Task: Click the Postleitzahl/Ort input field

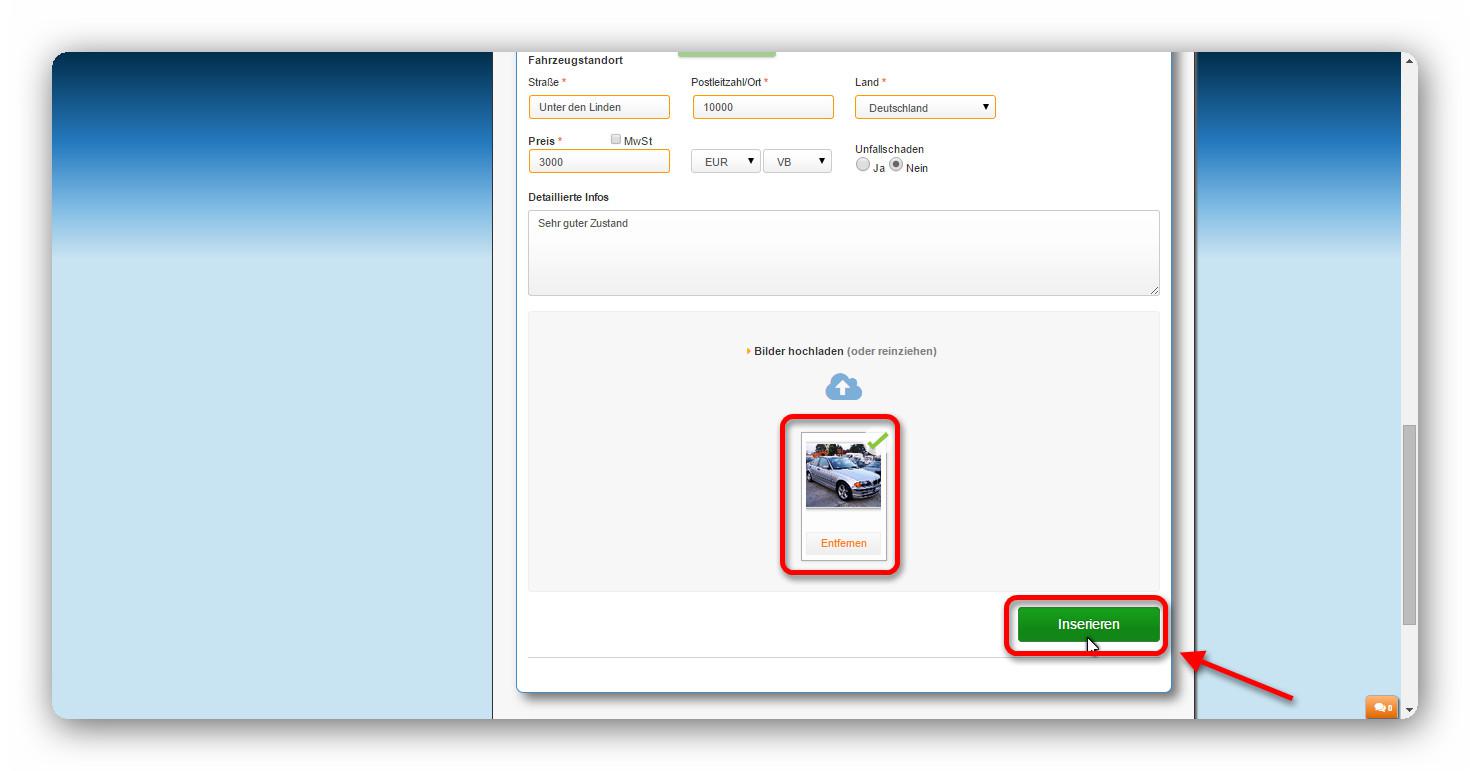Action: (763, 107)
